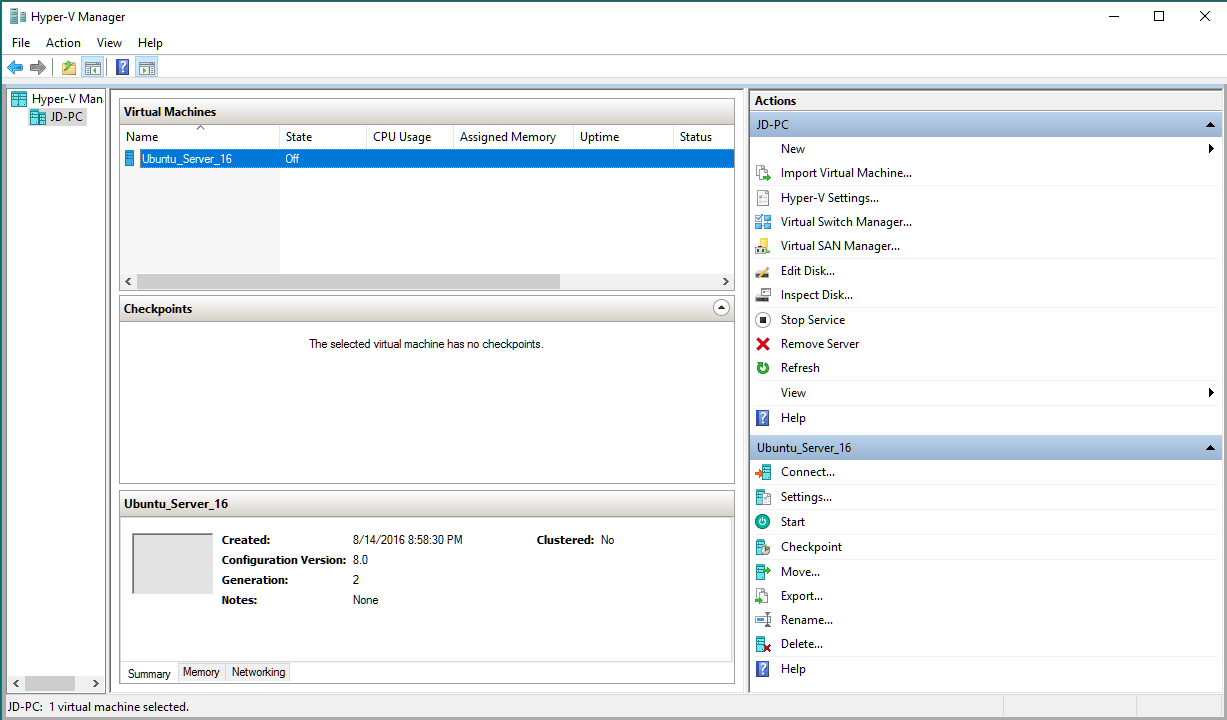The height and width of the screenshot is (720, 1227).
Task: Sort by Assigned Memory column header
Action: 513,137
